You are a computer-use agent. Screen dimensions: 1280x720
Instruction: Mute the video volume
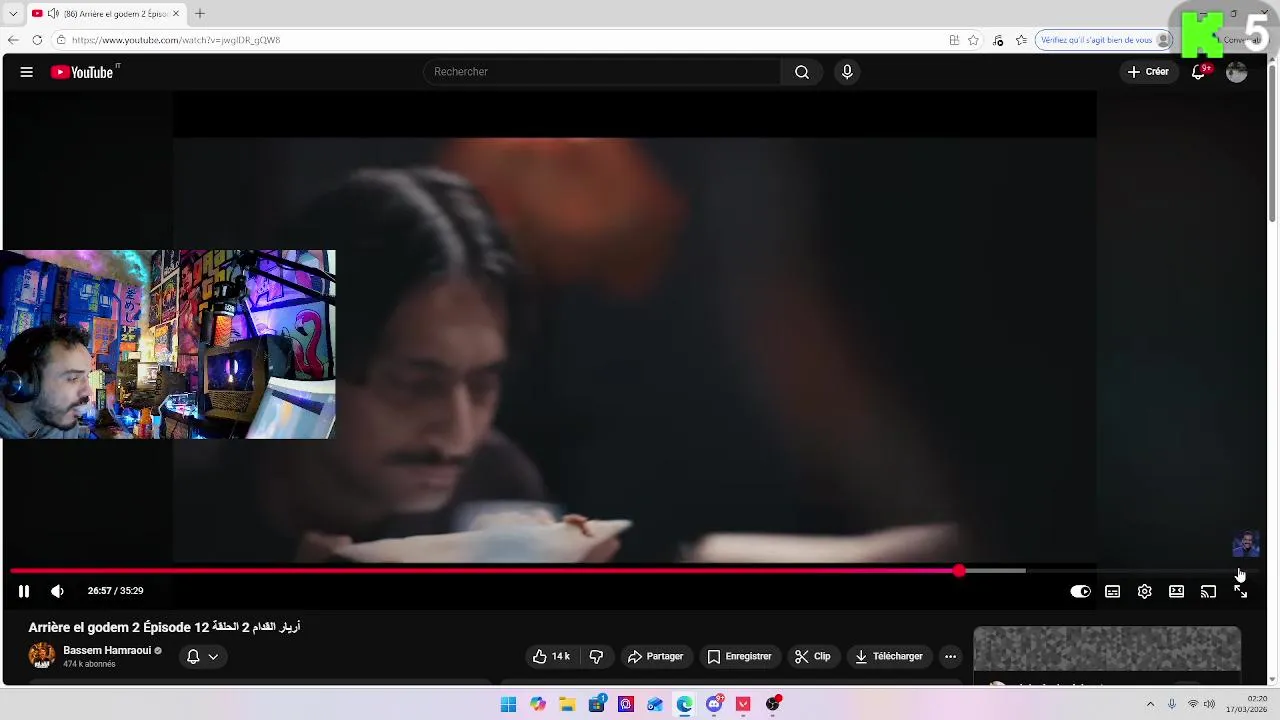click(x=57, y=591)
